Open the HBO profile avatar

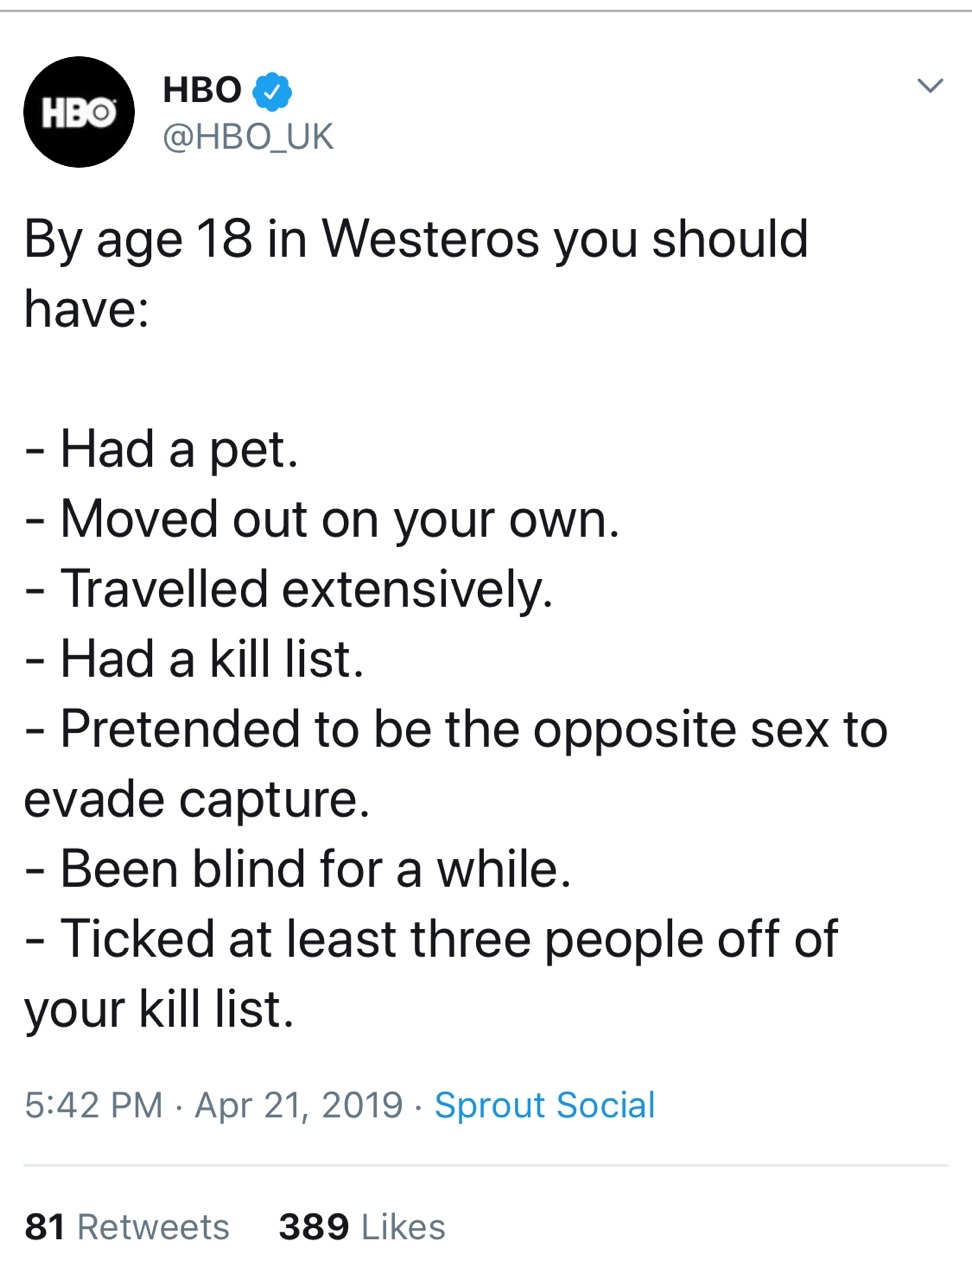[79, 112]
